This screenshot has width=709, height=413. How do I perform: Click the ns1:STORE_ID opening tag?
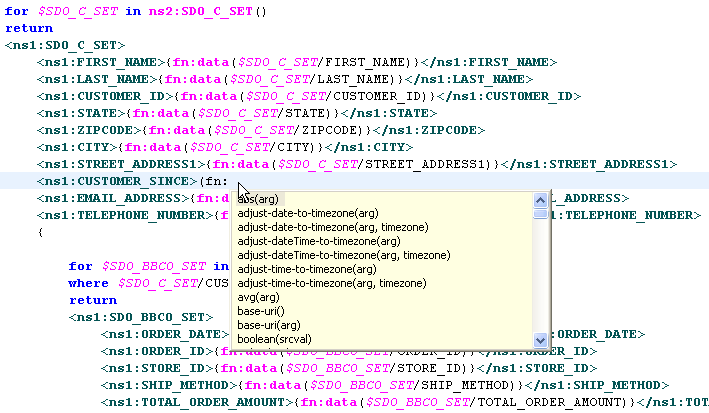tap(157, 369)
